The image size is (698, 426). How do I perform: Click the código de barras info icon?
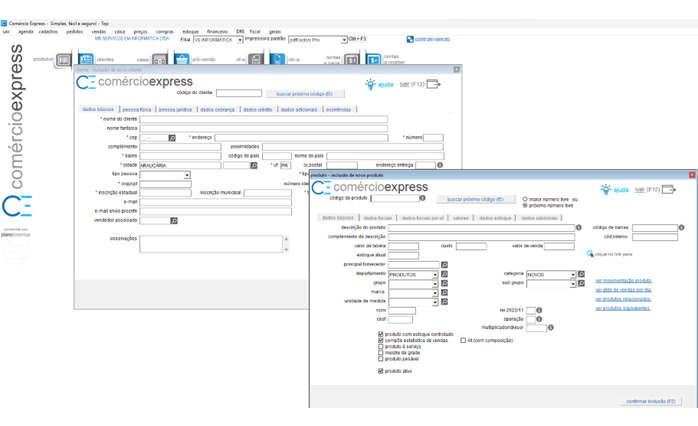pyautogui.click(x=682, y=227)
